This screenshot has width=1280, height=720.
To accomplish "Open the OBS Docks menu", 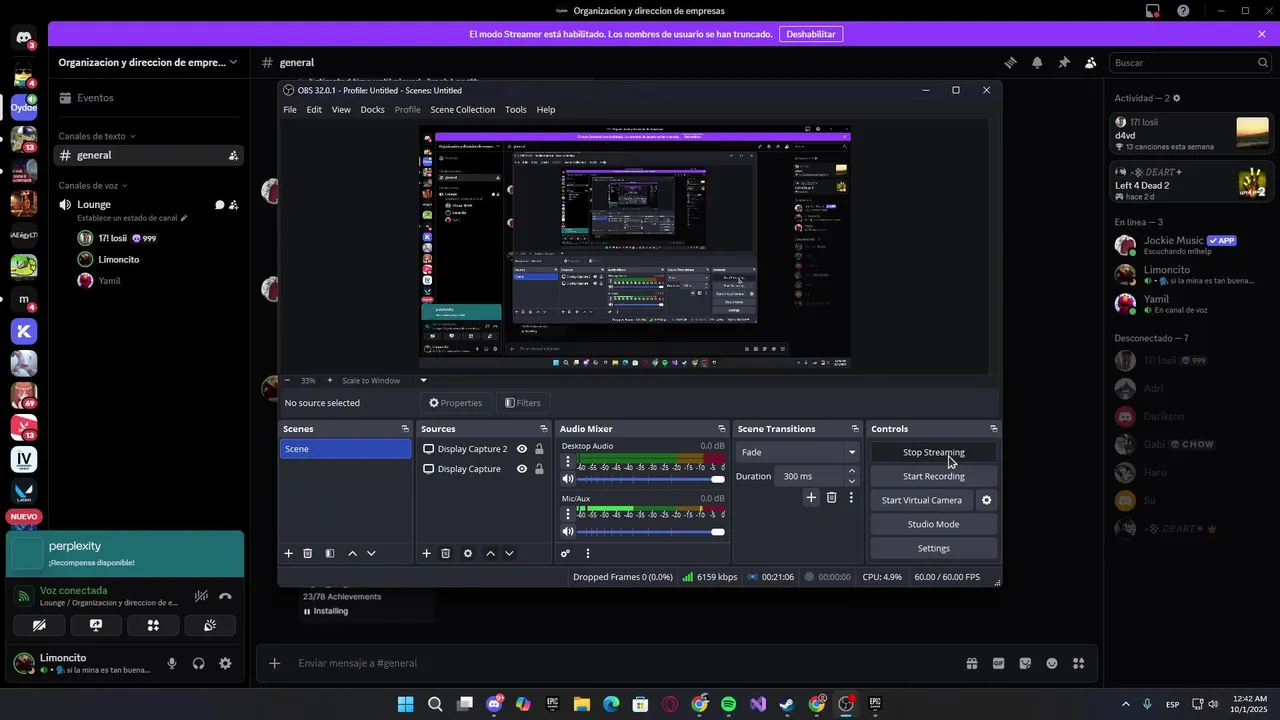I will tap(372, 110).
